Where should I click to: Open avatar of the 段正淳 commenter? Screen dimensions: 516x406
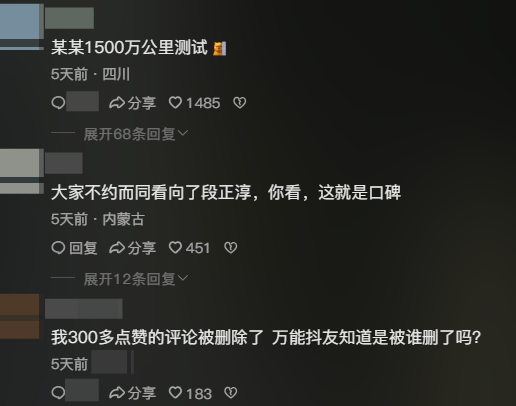pos(21,171)
